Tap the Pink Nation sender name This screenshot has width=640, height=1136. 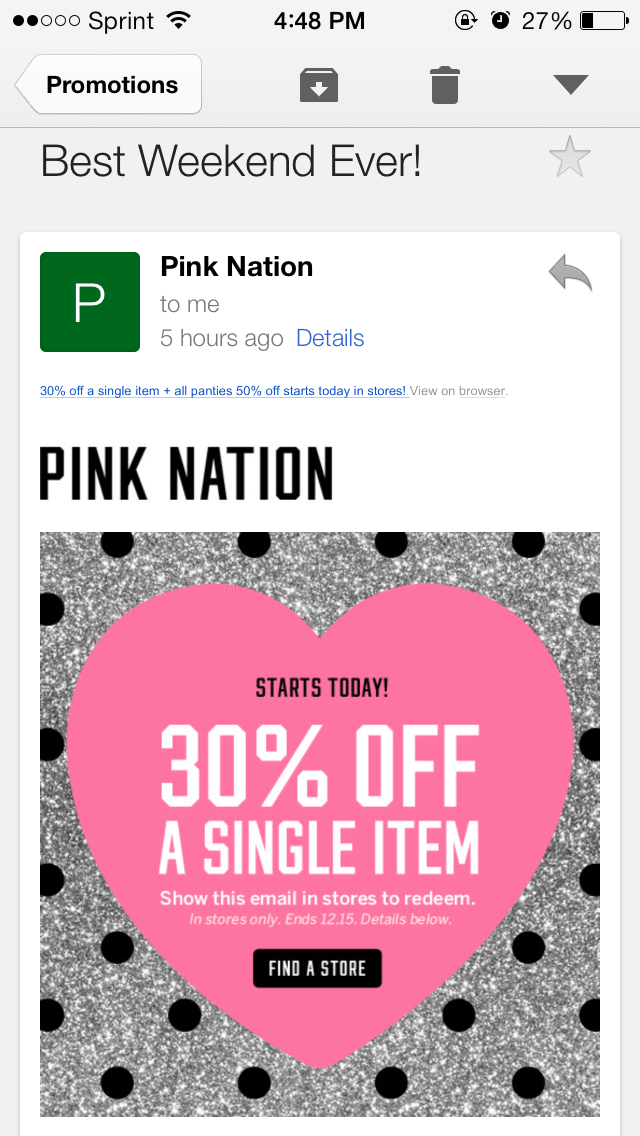point(236,267)
